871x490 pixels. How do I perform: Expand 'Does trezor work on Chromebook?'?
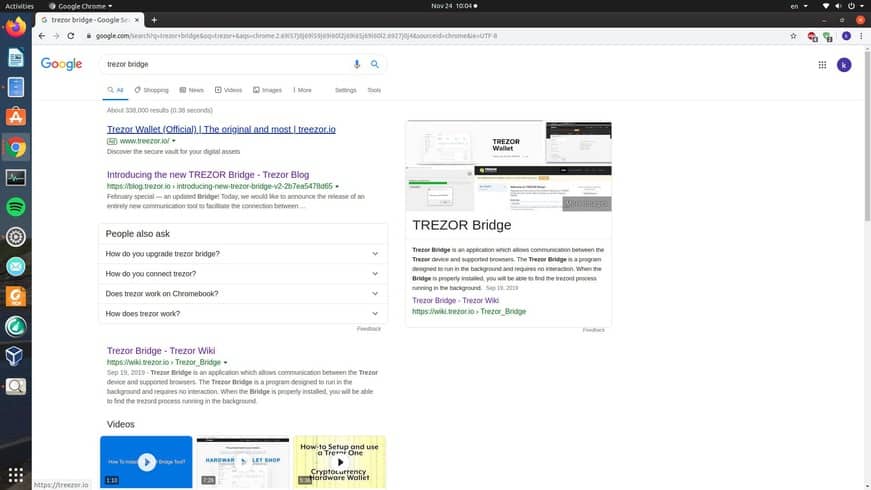click(243, 294)
